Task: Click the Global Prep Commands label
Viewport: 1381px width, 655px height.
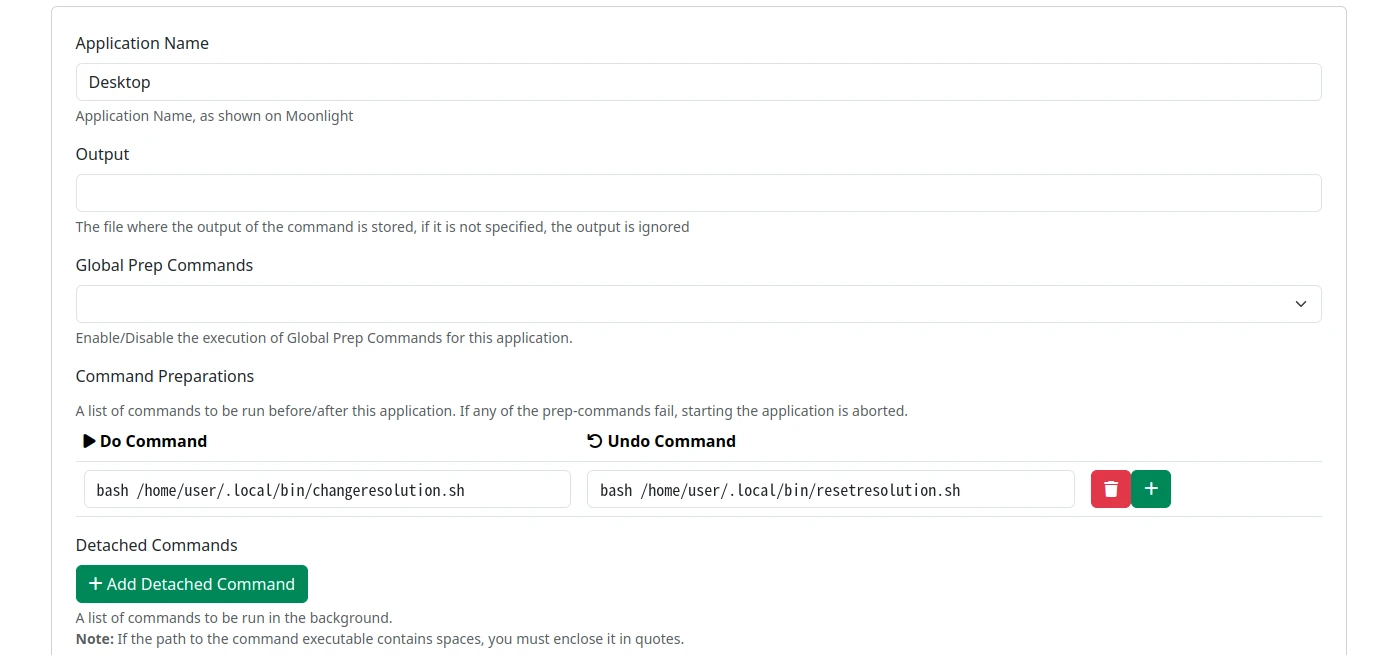Action: point(164,265)
